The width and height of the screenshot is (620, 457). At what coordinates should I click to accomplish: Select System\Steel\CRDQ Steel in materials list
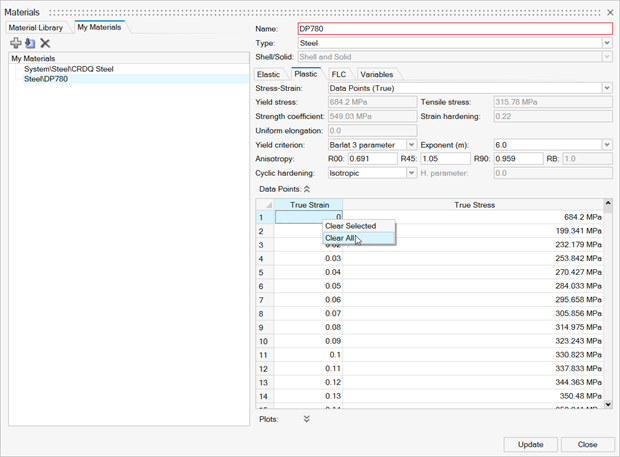click(69, 69)
